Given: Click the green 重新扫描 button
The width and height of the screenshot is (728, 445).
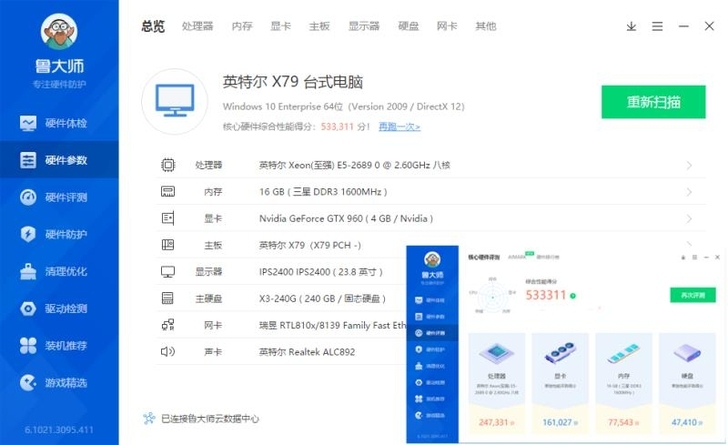Looking at the screenshot, I should [x=653, y=102].
